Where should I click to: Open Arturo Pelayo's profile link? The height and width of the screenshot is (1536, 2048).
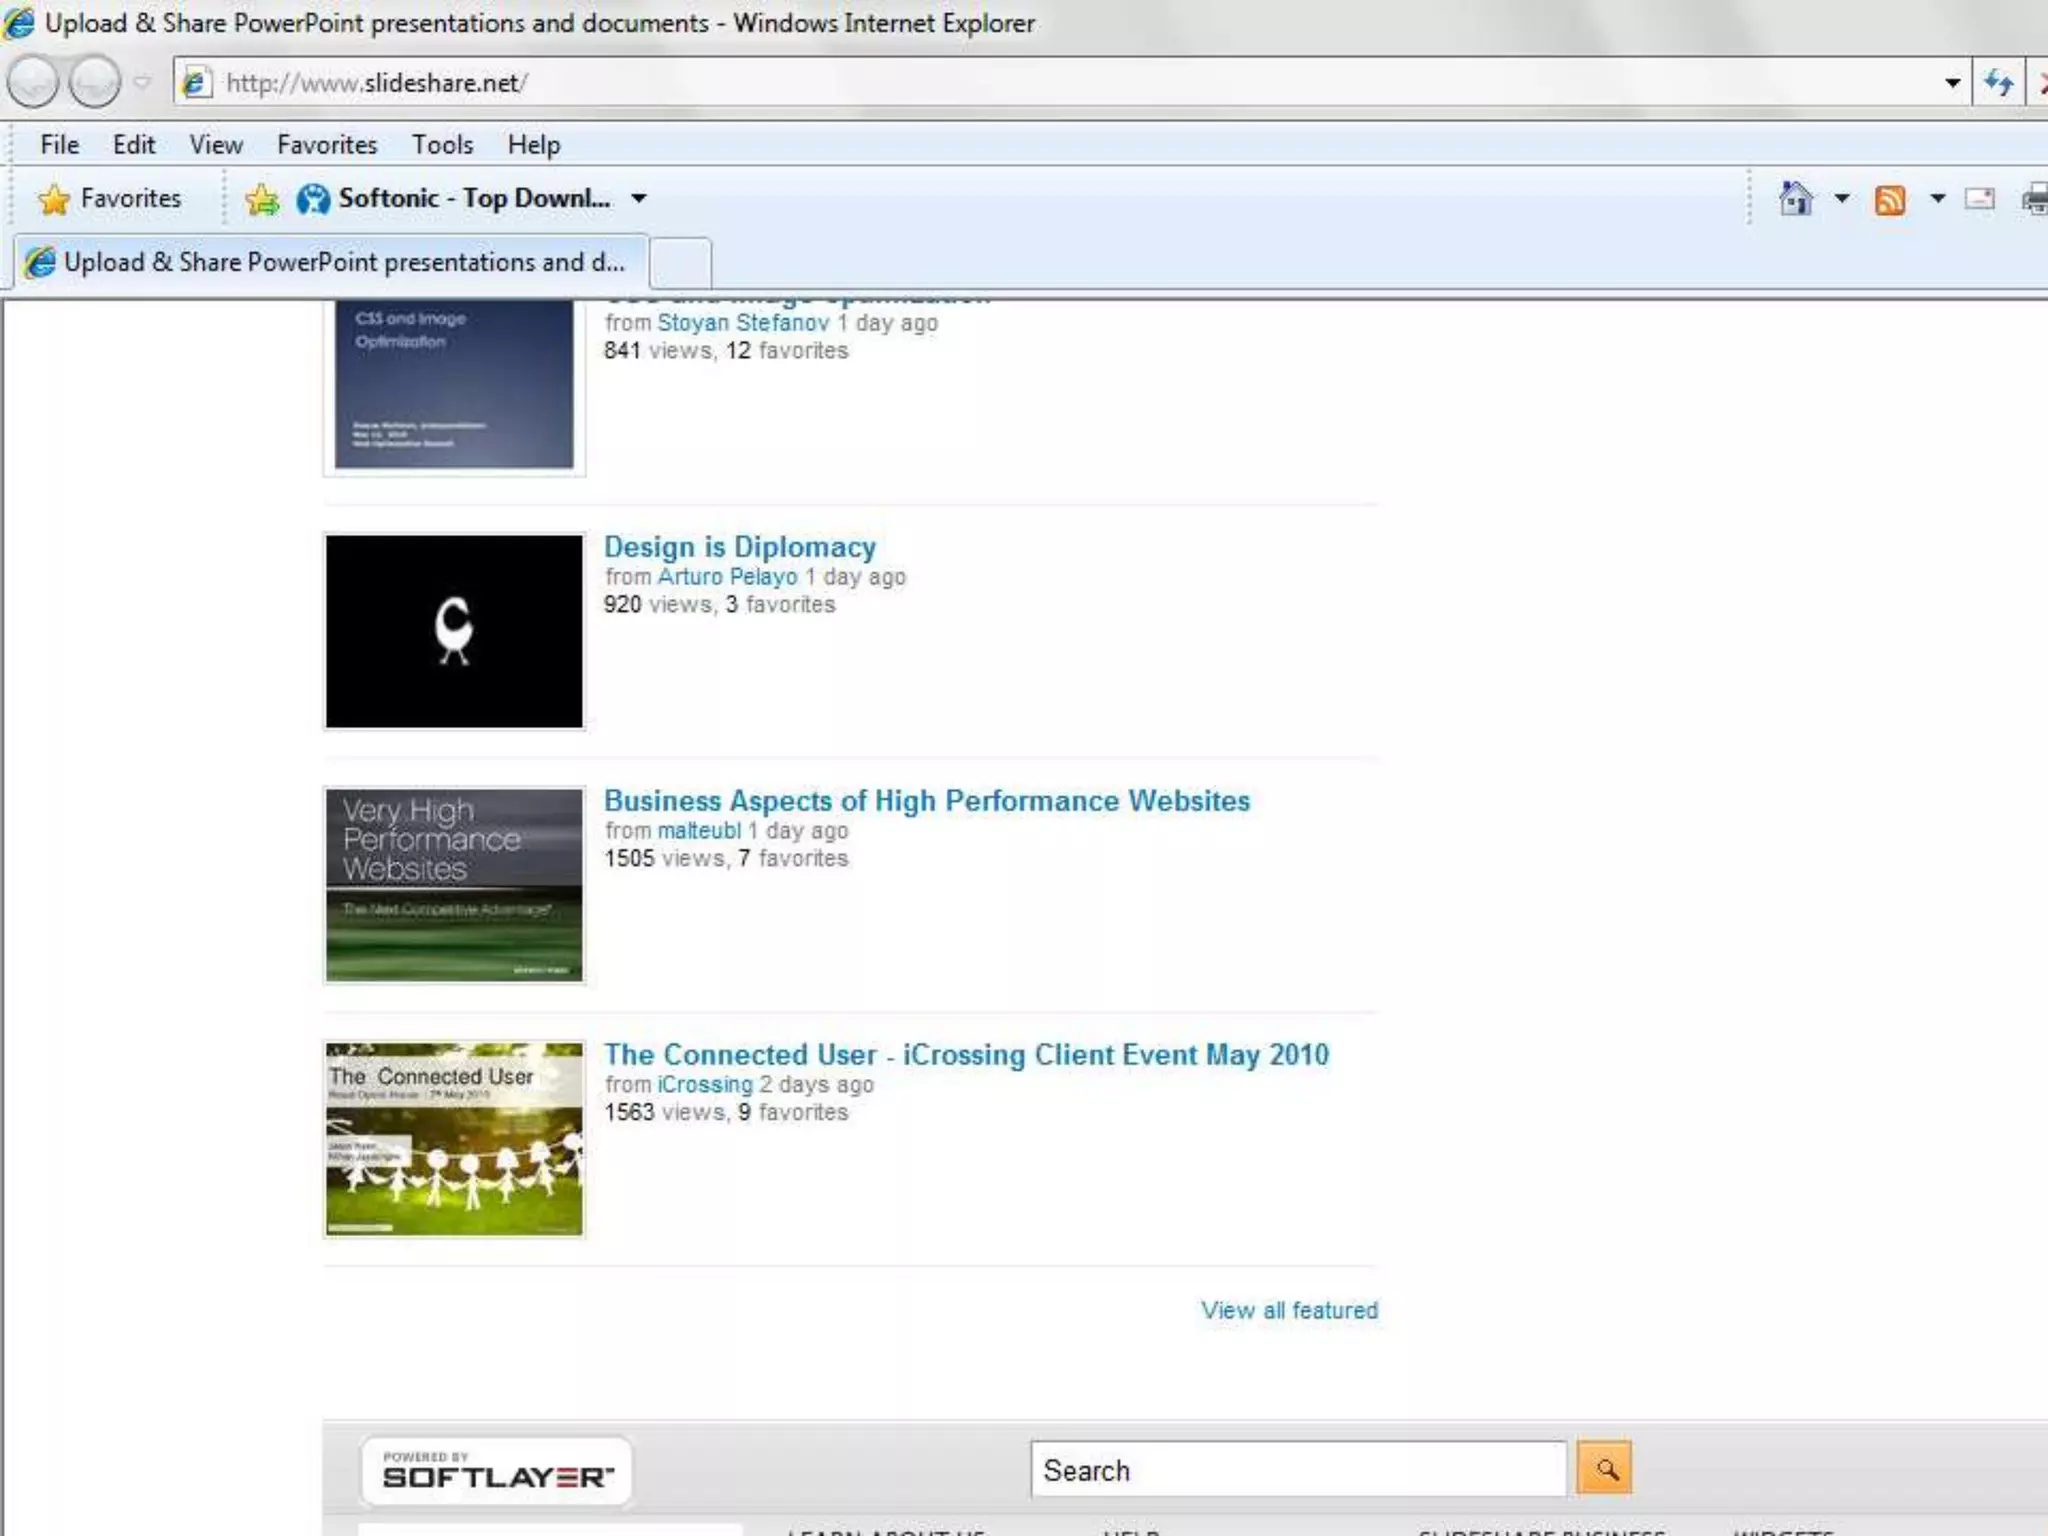pyautogui.click(x=727, y=577)
